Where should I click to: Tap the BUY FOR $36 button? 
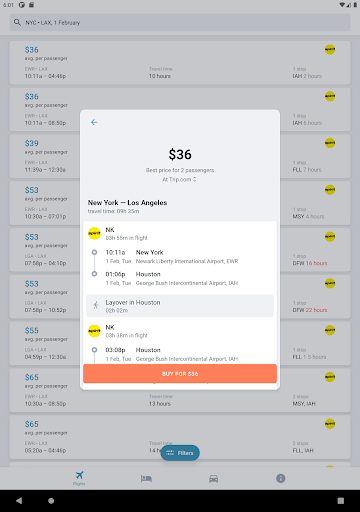pos(180,374)
